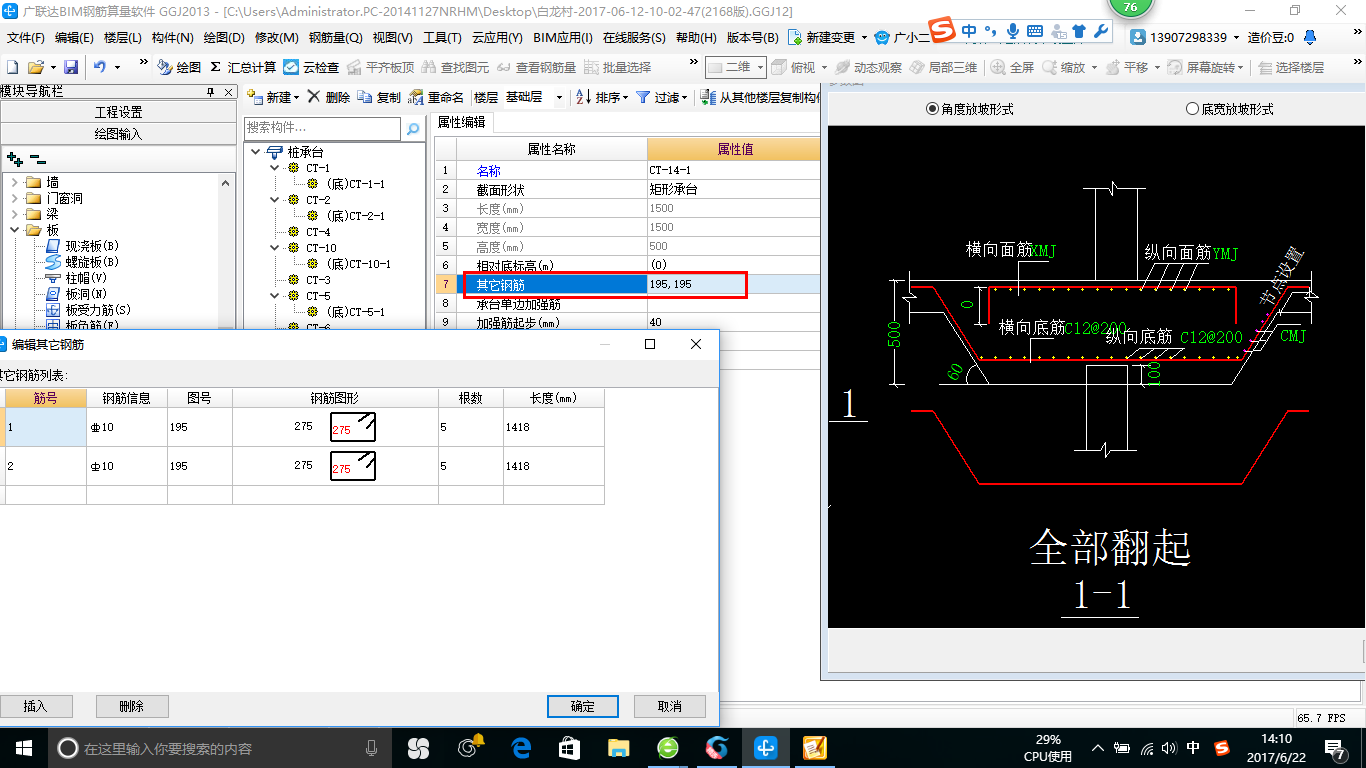The width and height of the screenshot is (1366, 768).
Task: Collapse the CT-10 node
Action: pyautogui.click(x=275, y=248)
